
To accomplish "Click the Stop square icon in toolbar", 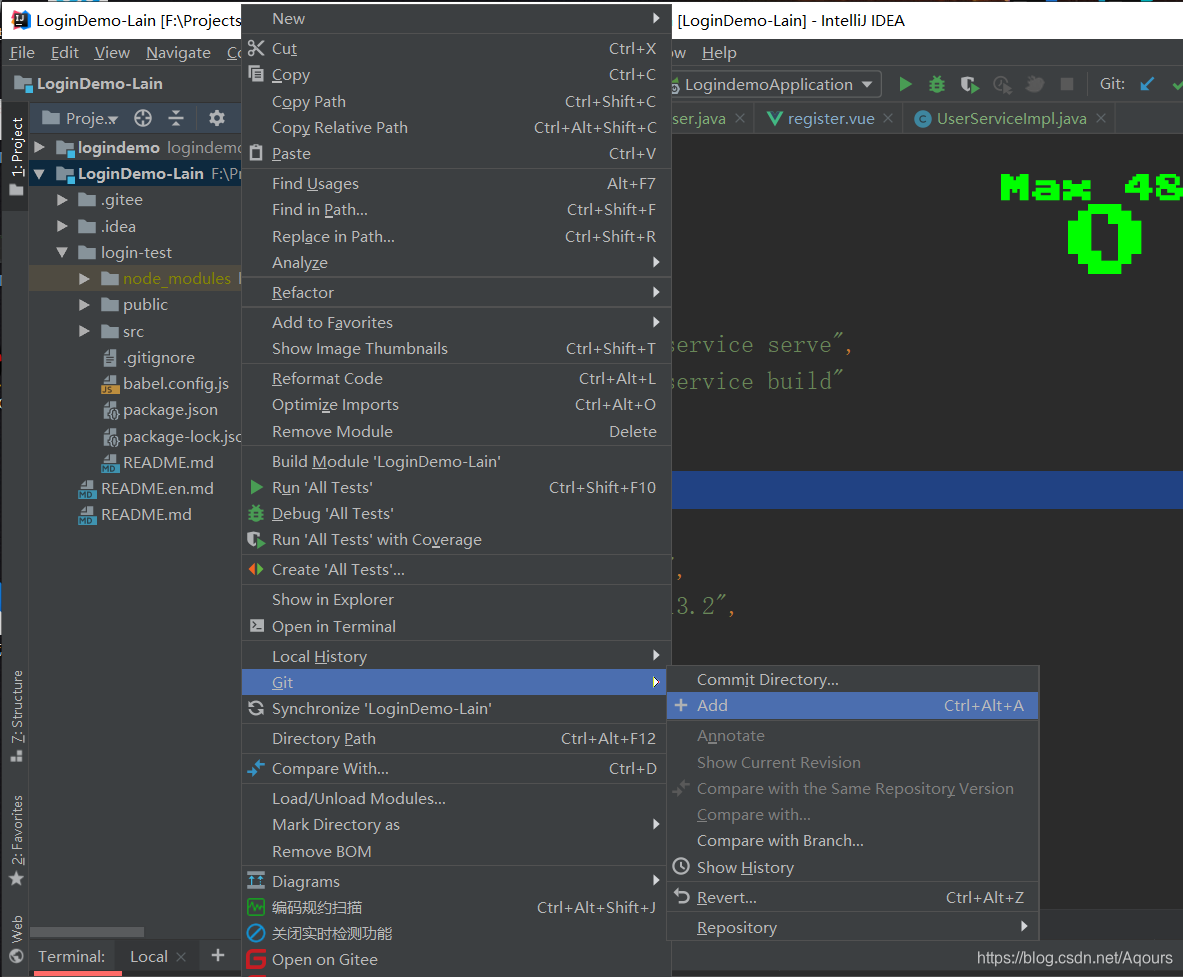I will click(1067, 84).
